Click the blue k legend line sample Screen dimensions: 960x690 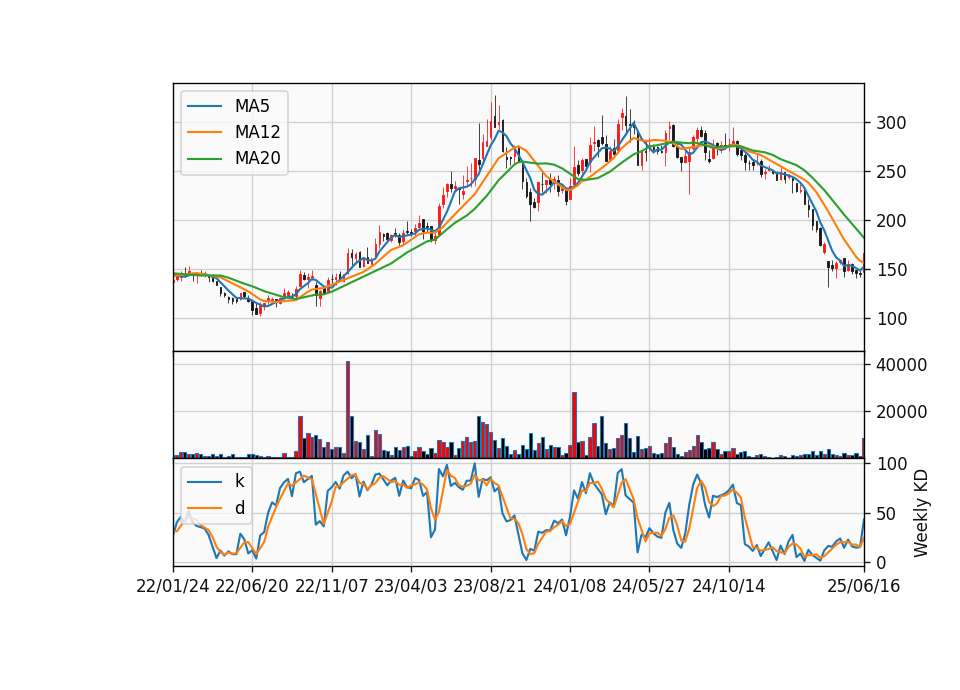pyautogui.click(x=204, y=482)
